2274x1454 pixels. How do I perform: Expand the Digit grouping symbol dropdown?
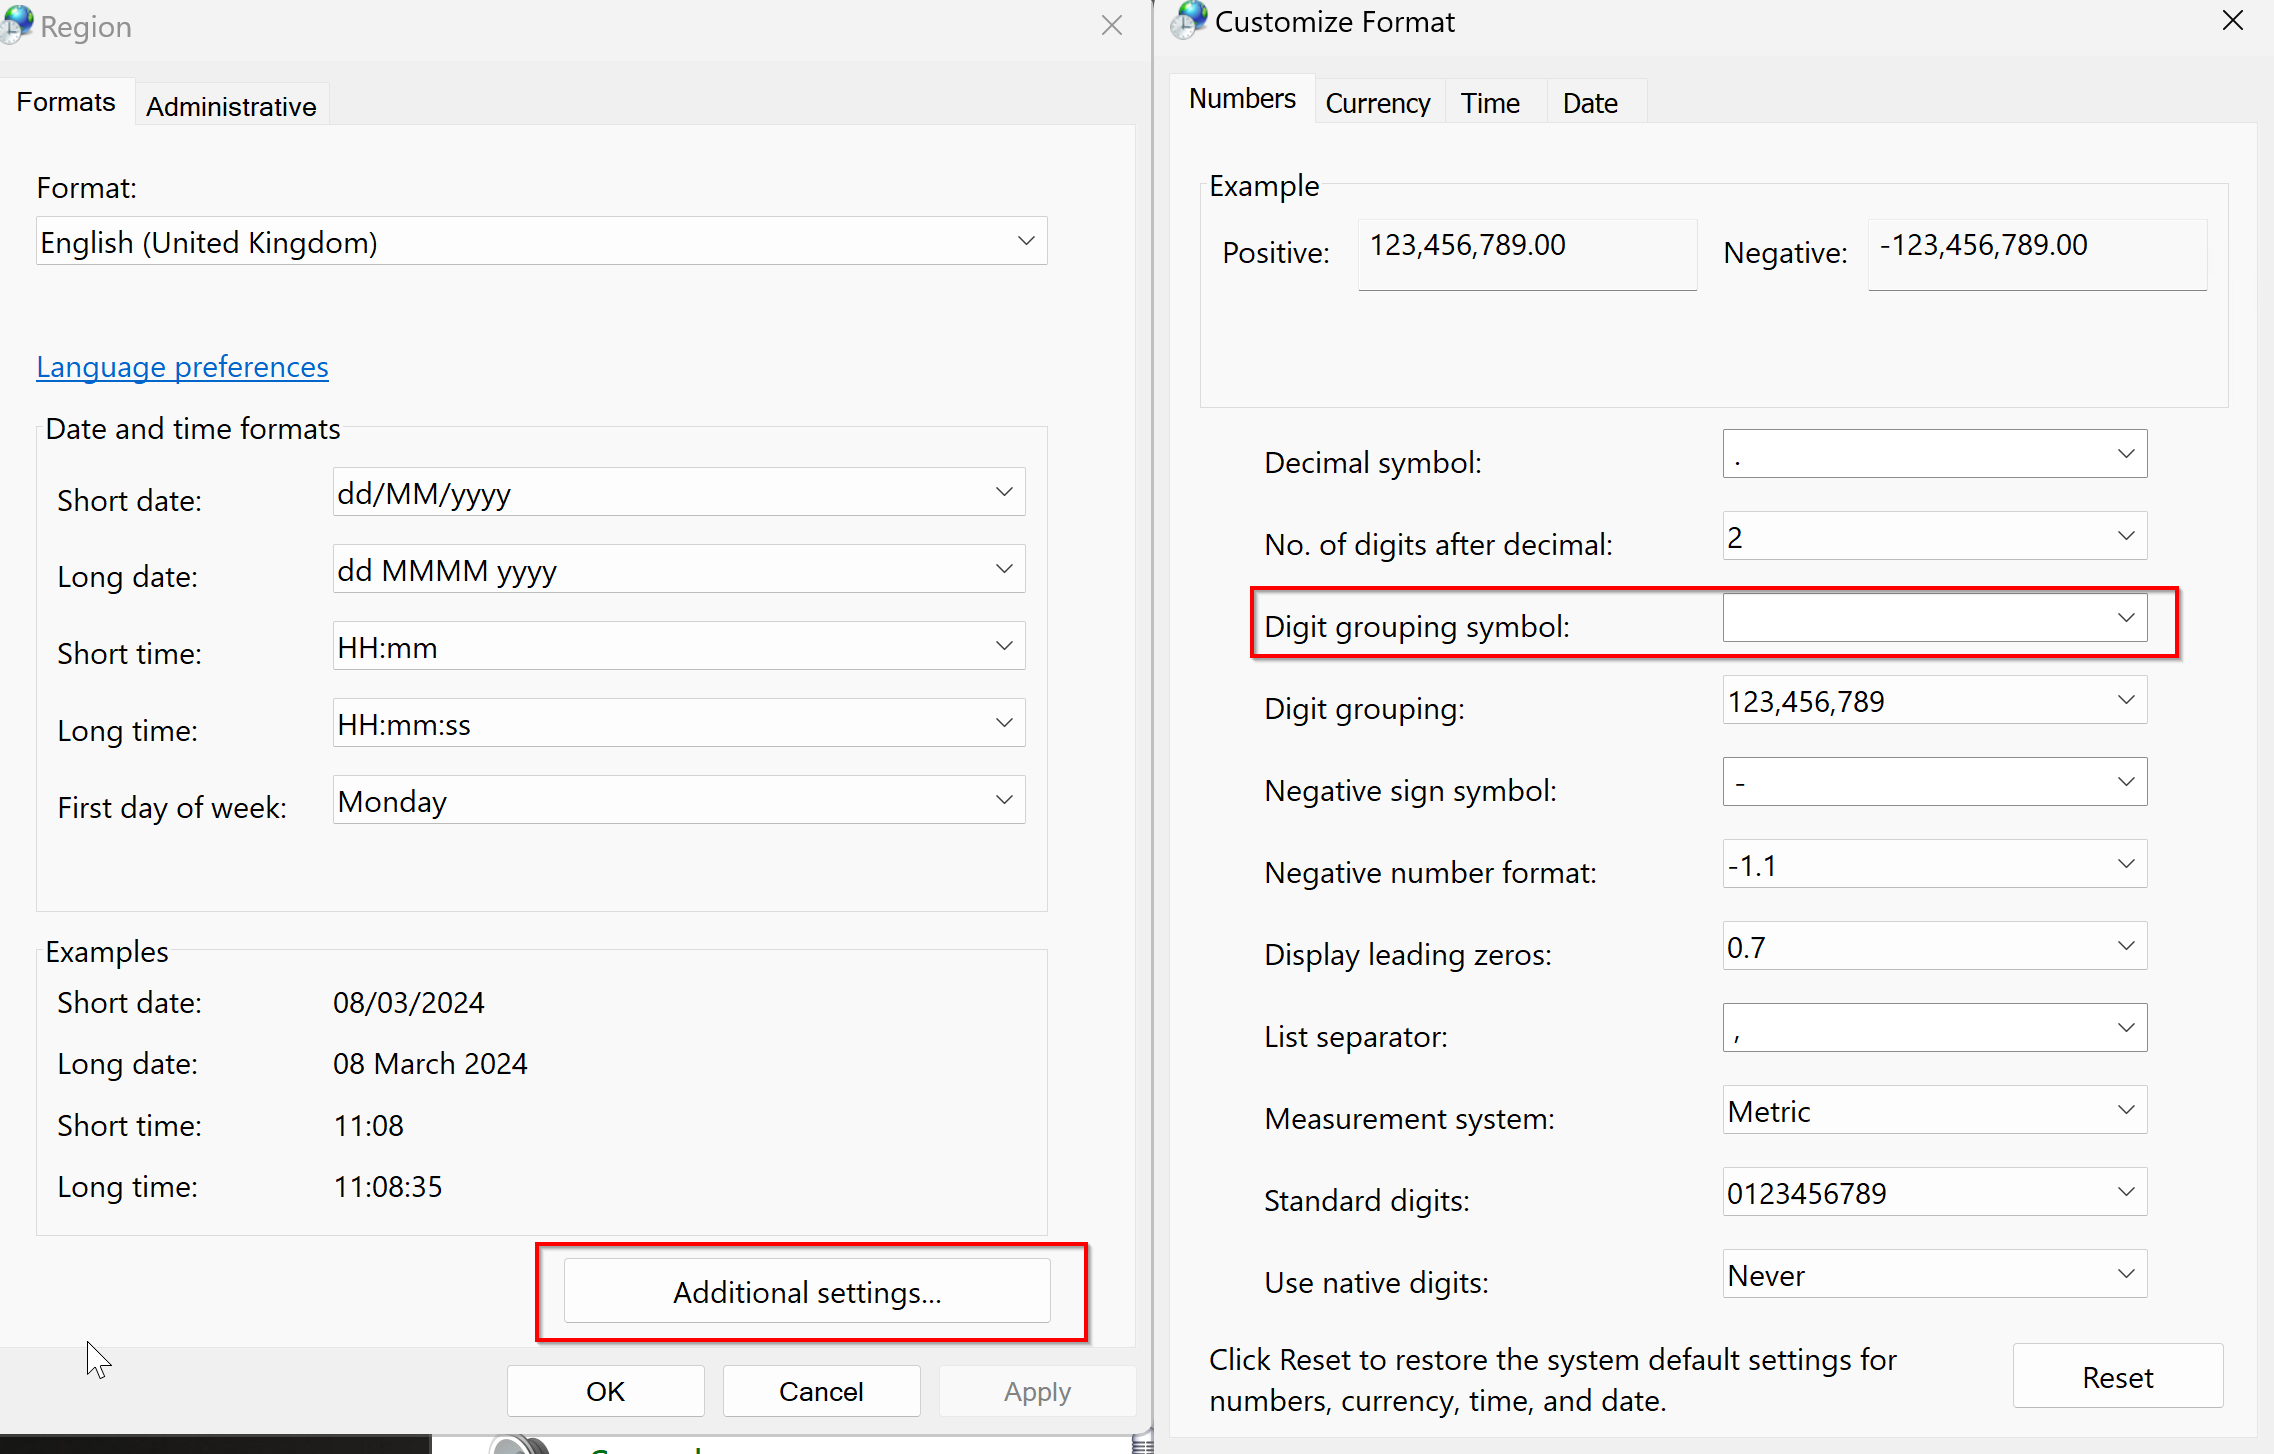[2126, 618]
